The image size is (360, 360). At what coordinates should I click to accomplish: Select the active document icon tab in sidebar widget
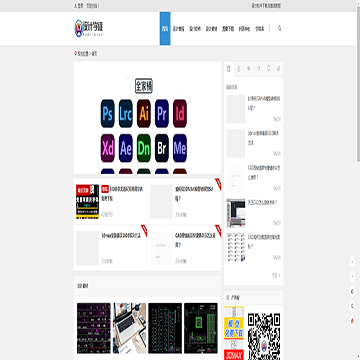[x=229, y=69]
